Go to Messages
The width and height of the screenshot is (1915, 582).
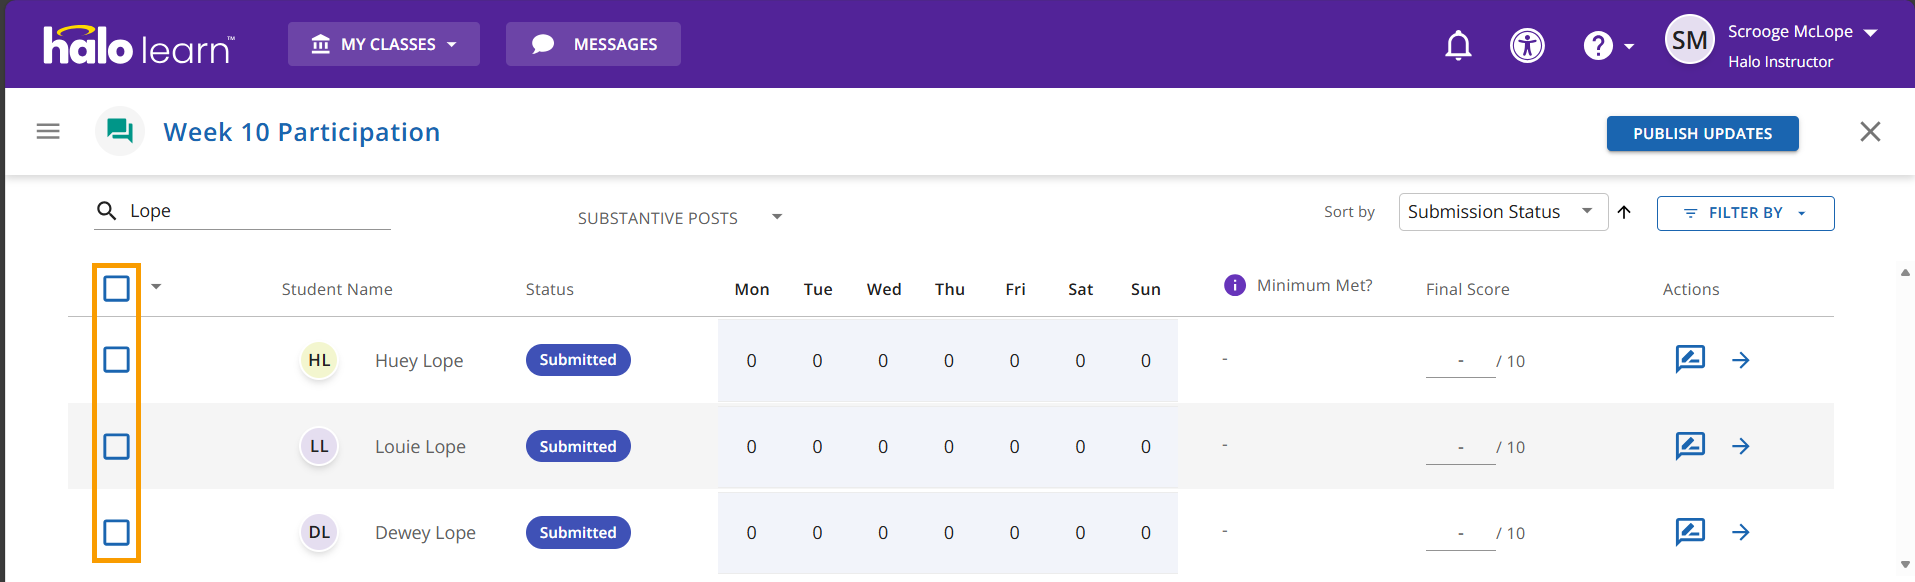pyautogui.click(x=593, y=44)
